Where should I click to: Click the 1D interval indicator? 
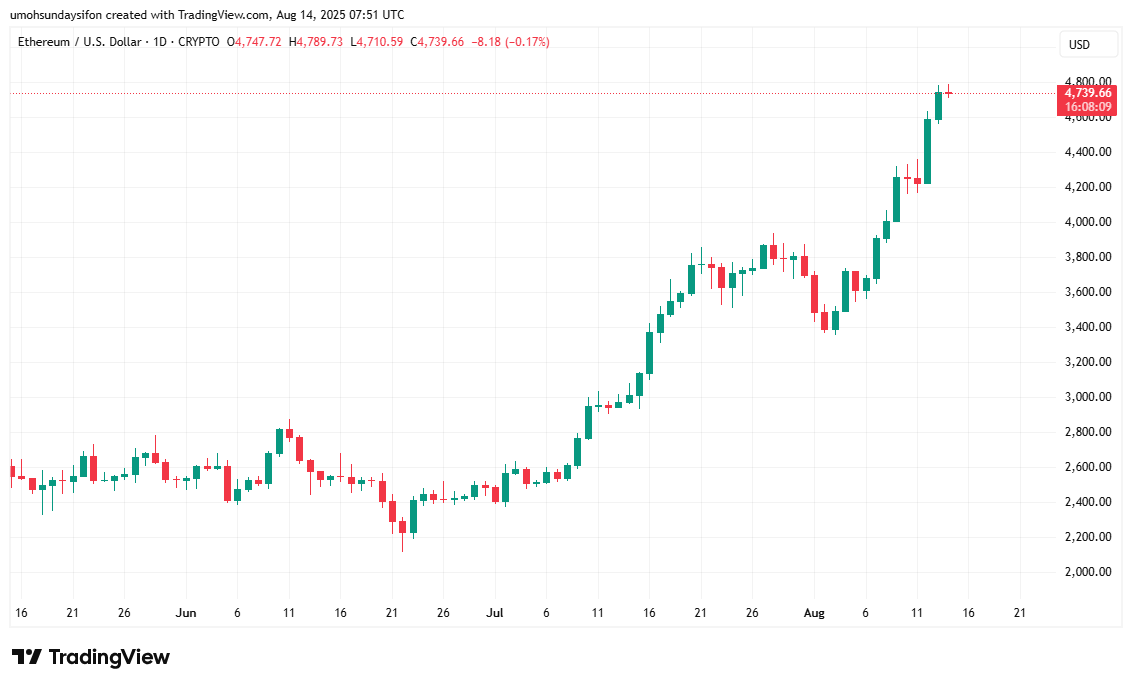158,42
